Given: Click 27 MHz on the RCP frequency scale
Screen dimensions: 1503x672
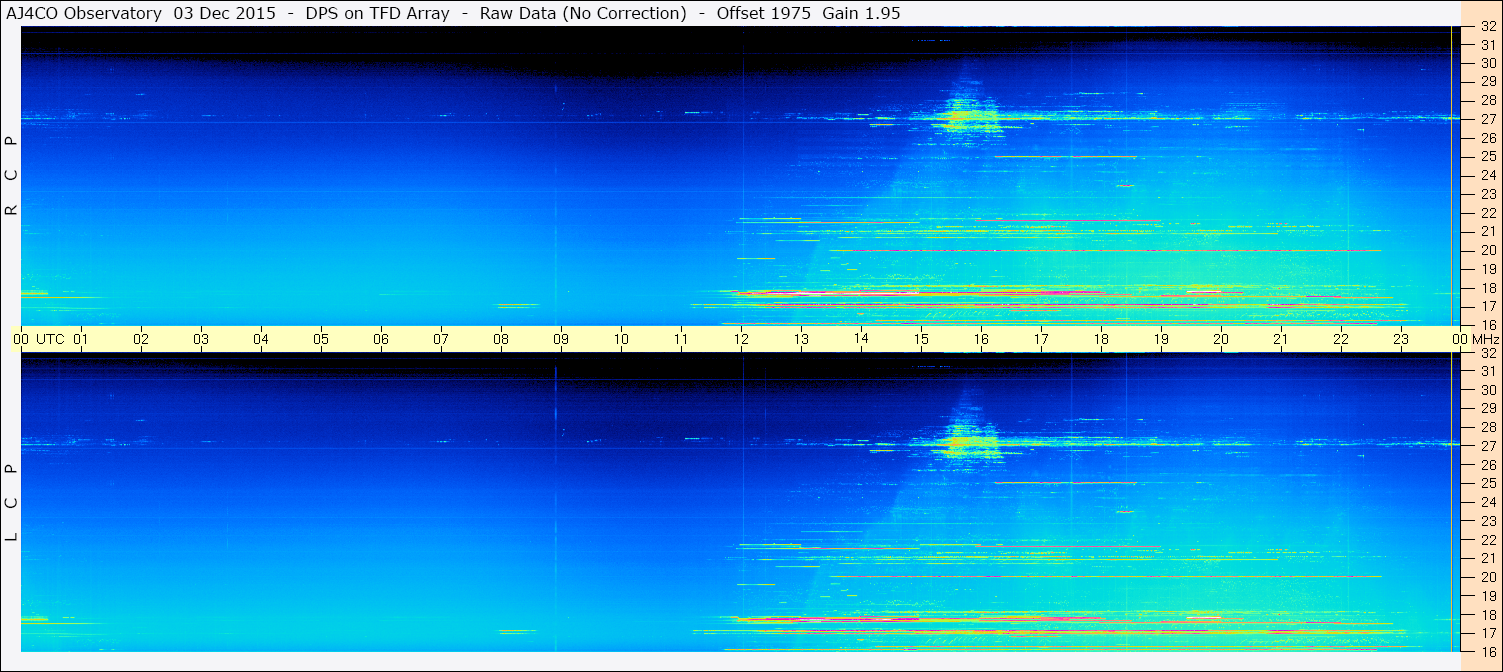Looking at the screenshot, I should click(x=1487, y=119).
